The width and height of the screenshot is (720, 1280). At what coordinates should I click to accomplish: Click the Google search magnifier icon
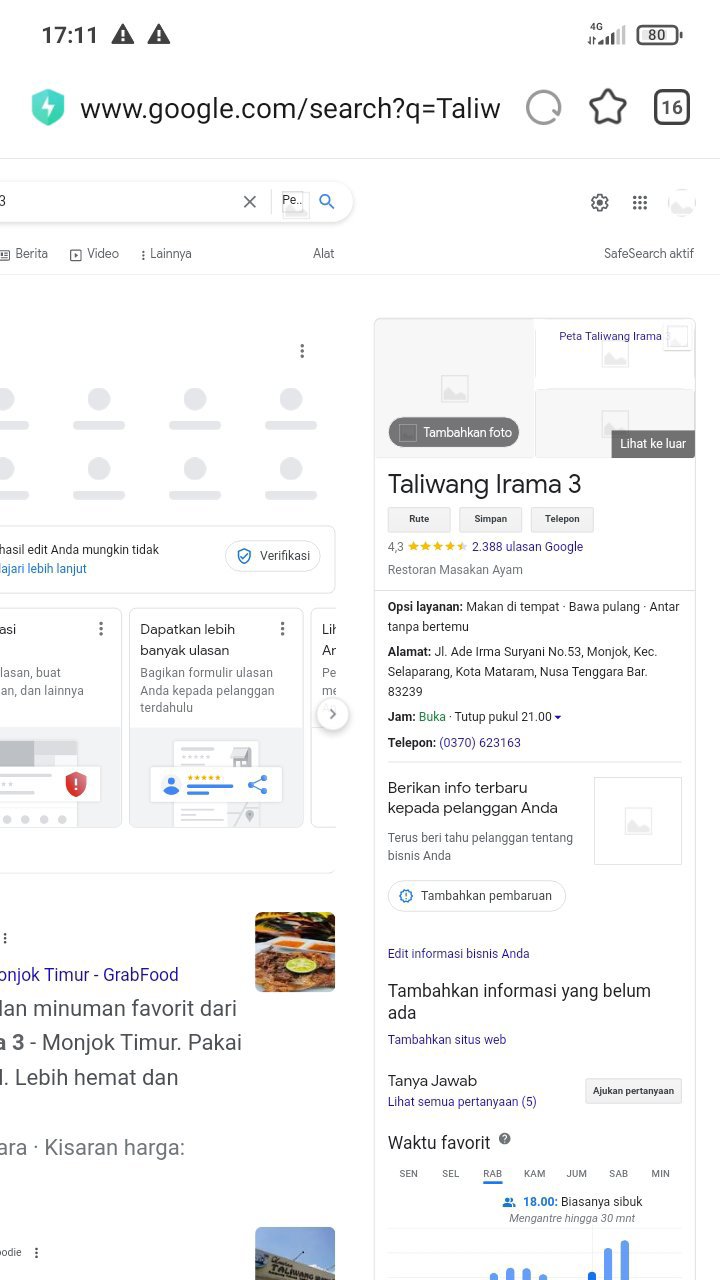point(327,201)
